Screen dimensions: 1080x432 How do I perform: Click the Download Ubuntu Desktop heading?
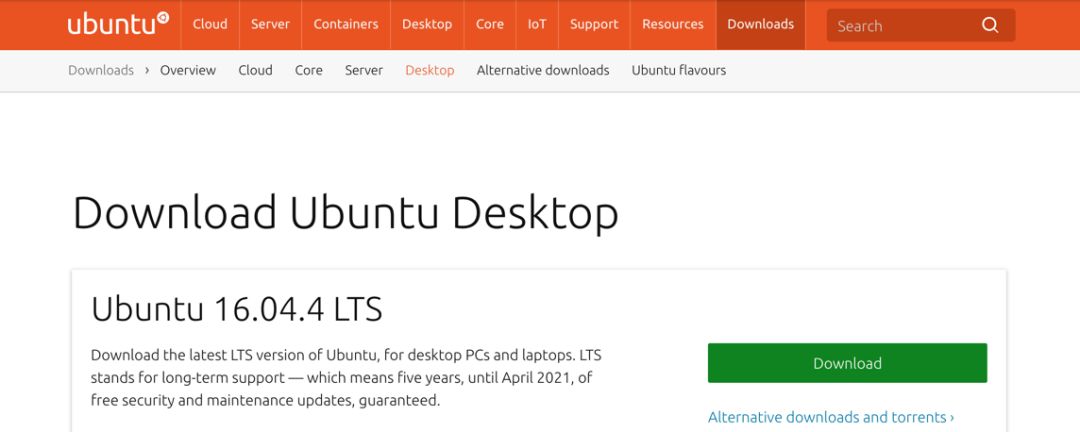345,213
